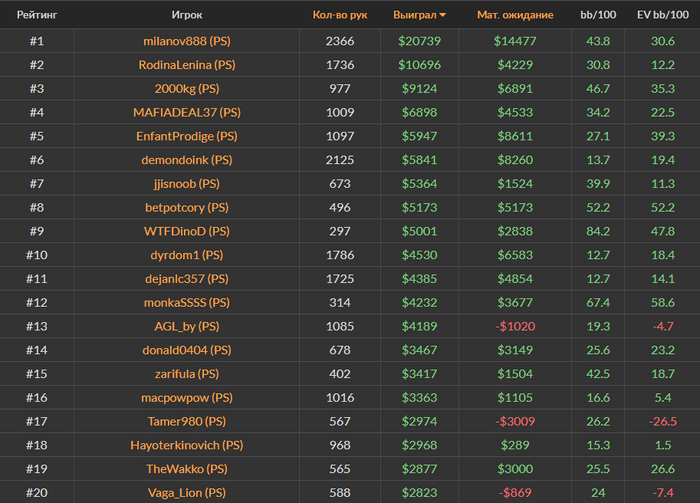Open player dejanlc357 (PS)
The height and width of the screenshot is (503, 700).
(187, 279)
